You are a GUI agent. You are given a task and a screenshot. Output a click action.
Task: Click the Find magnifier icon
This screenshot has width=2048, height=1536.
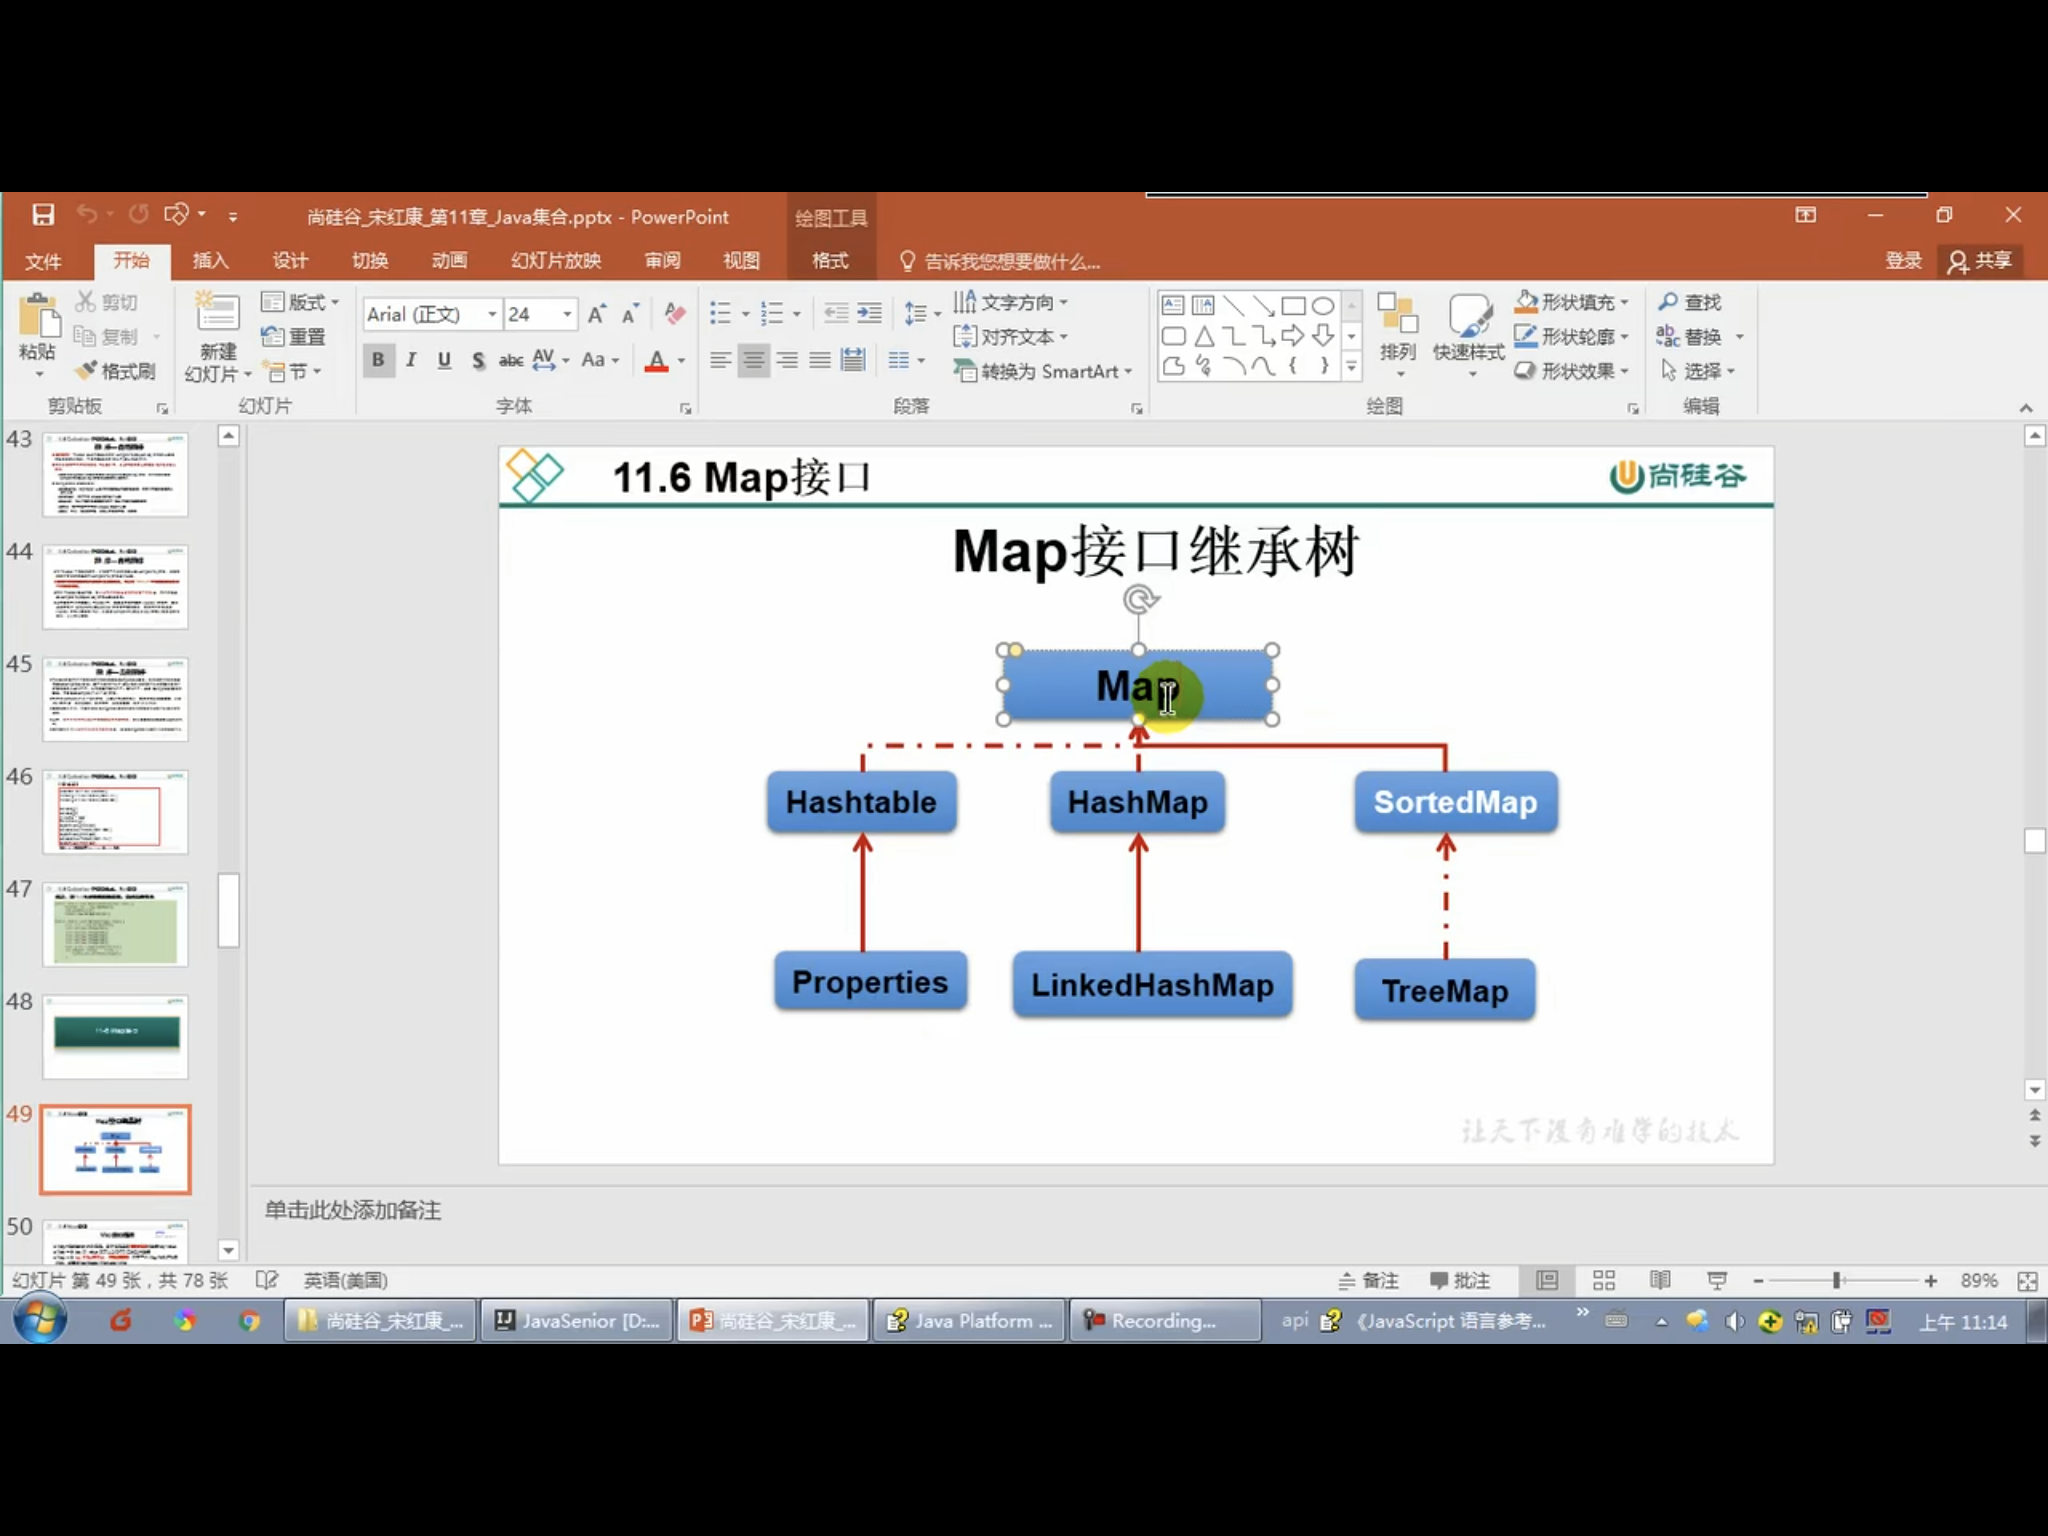point(1668,302)
